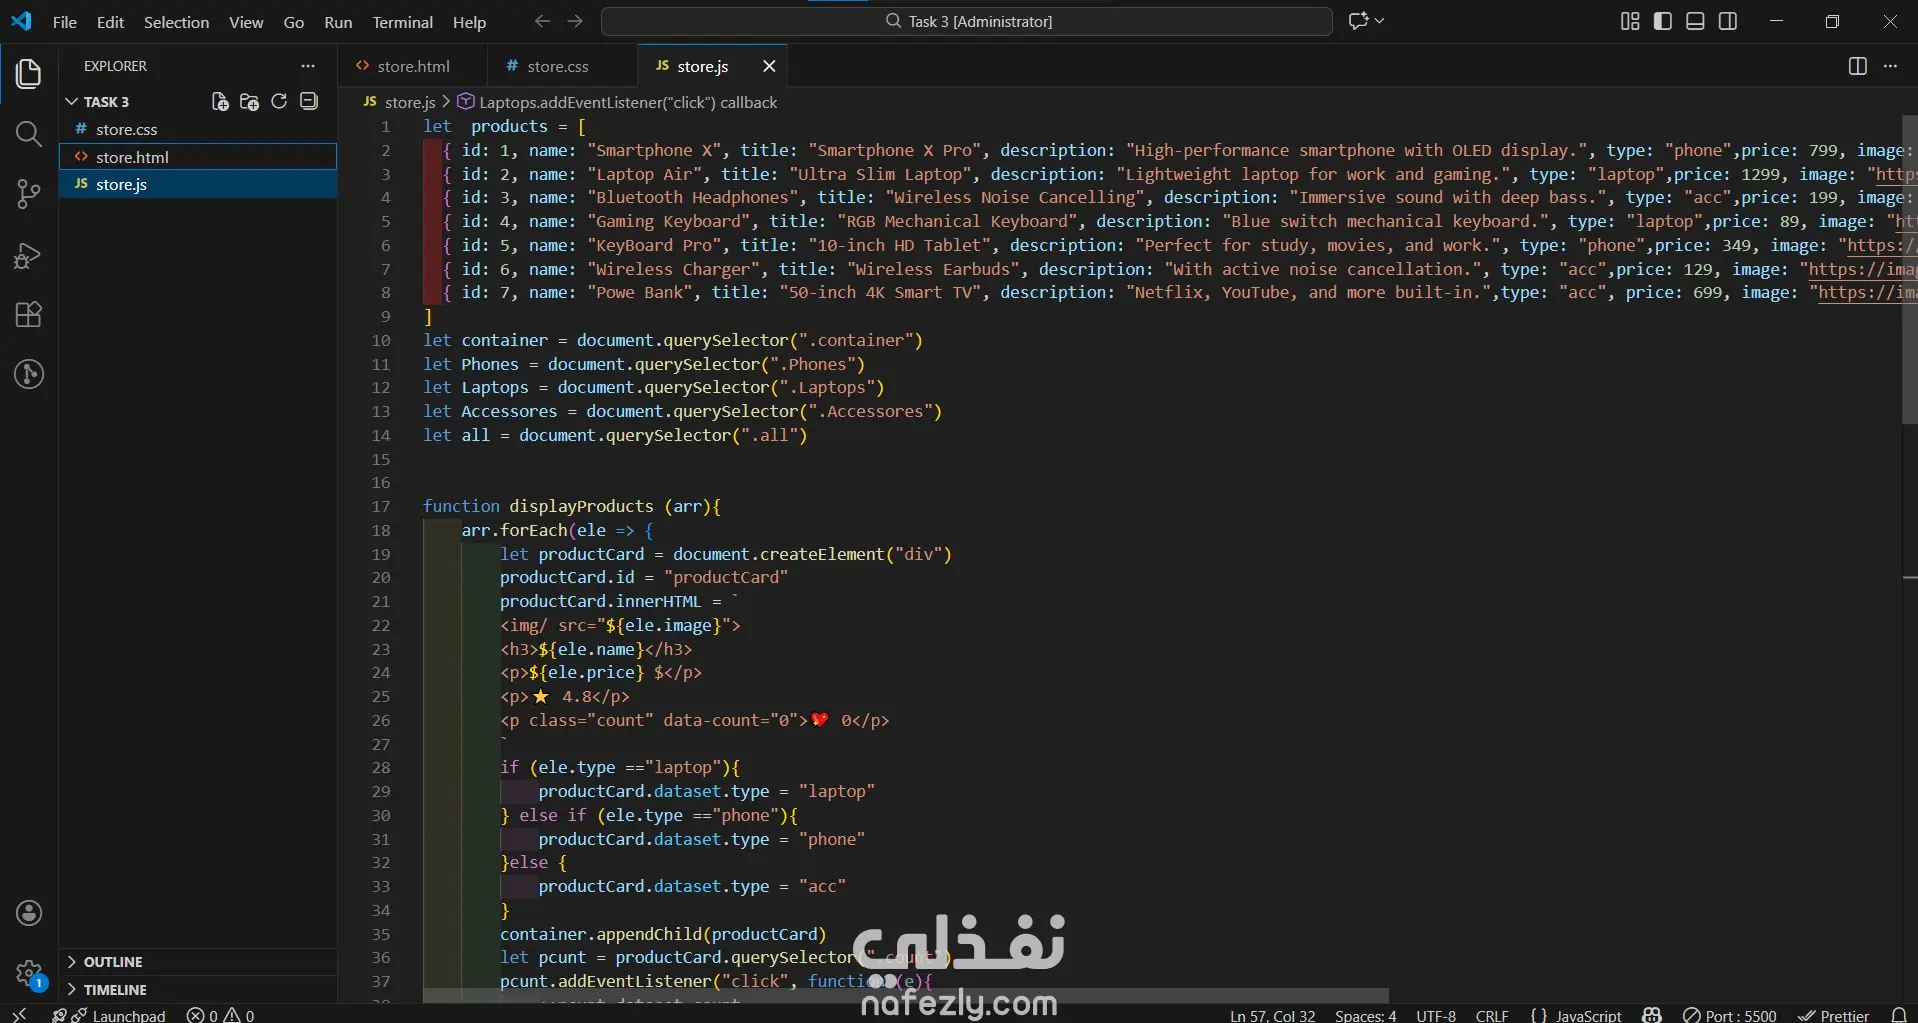Go forward with the navigation arrow
1918x1023 pixels.
pos(575,21)
